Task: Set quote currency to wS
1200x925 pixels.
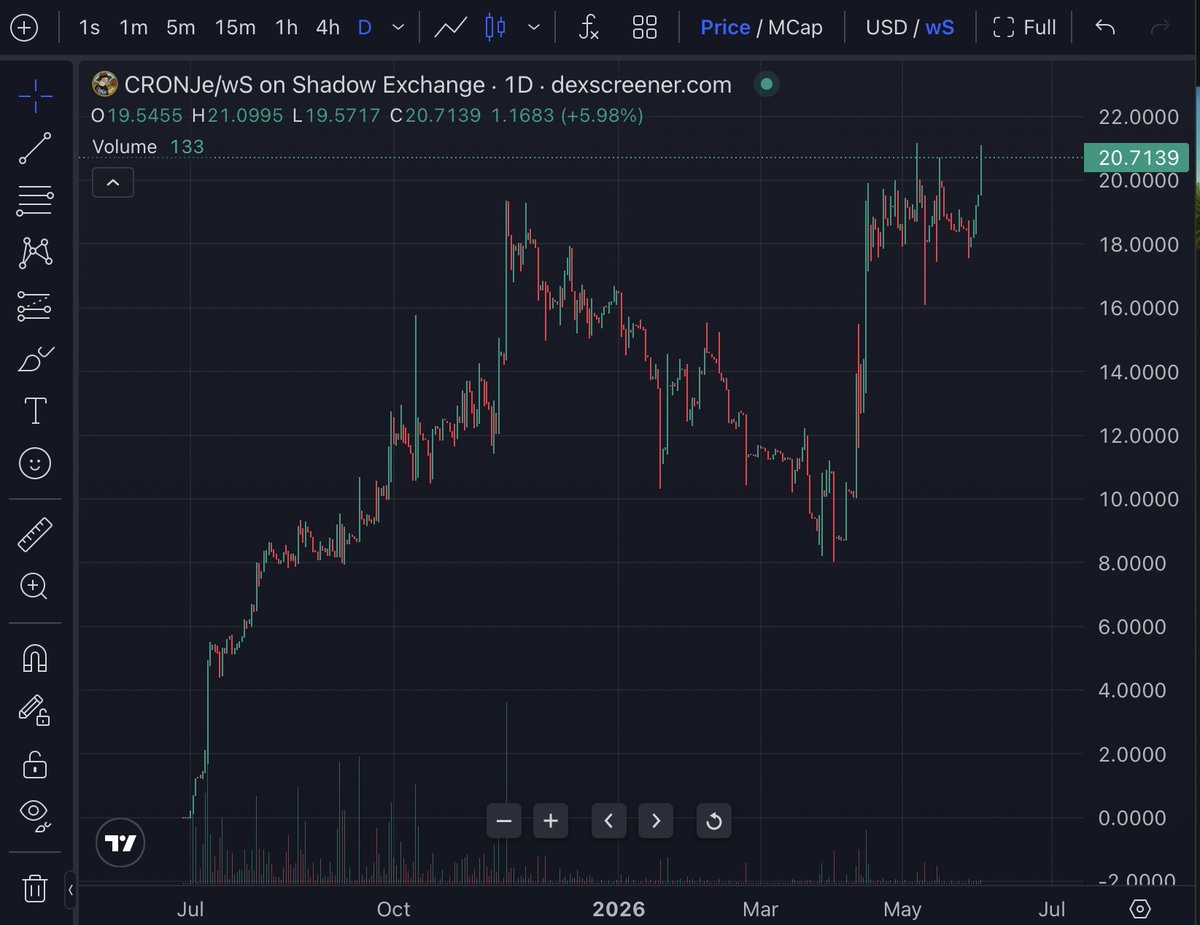Action: (939, 28)
